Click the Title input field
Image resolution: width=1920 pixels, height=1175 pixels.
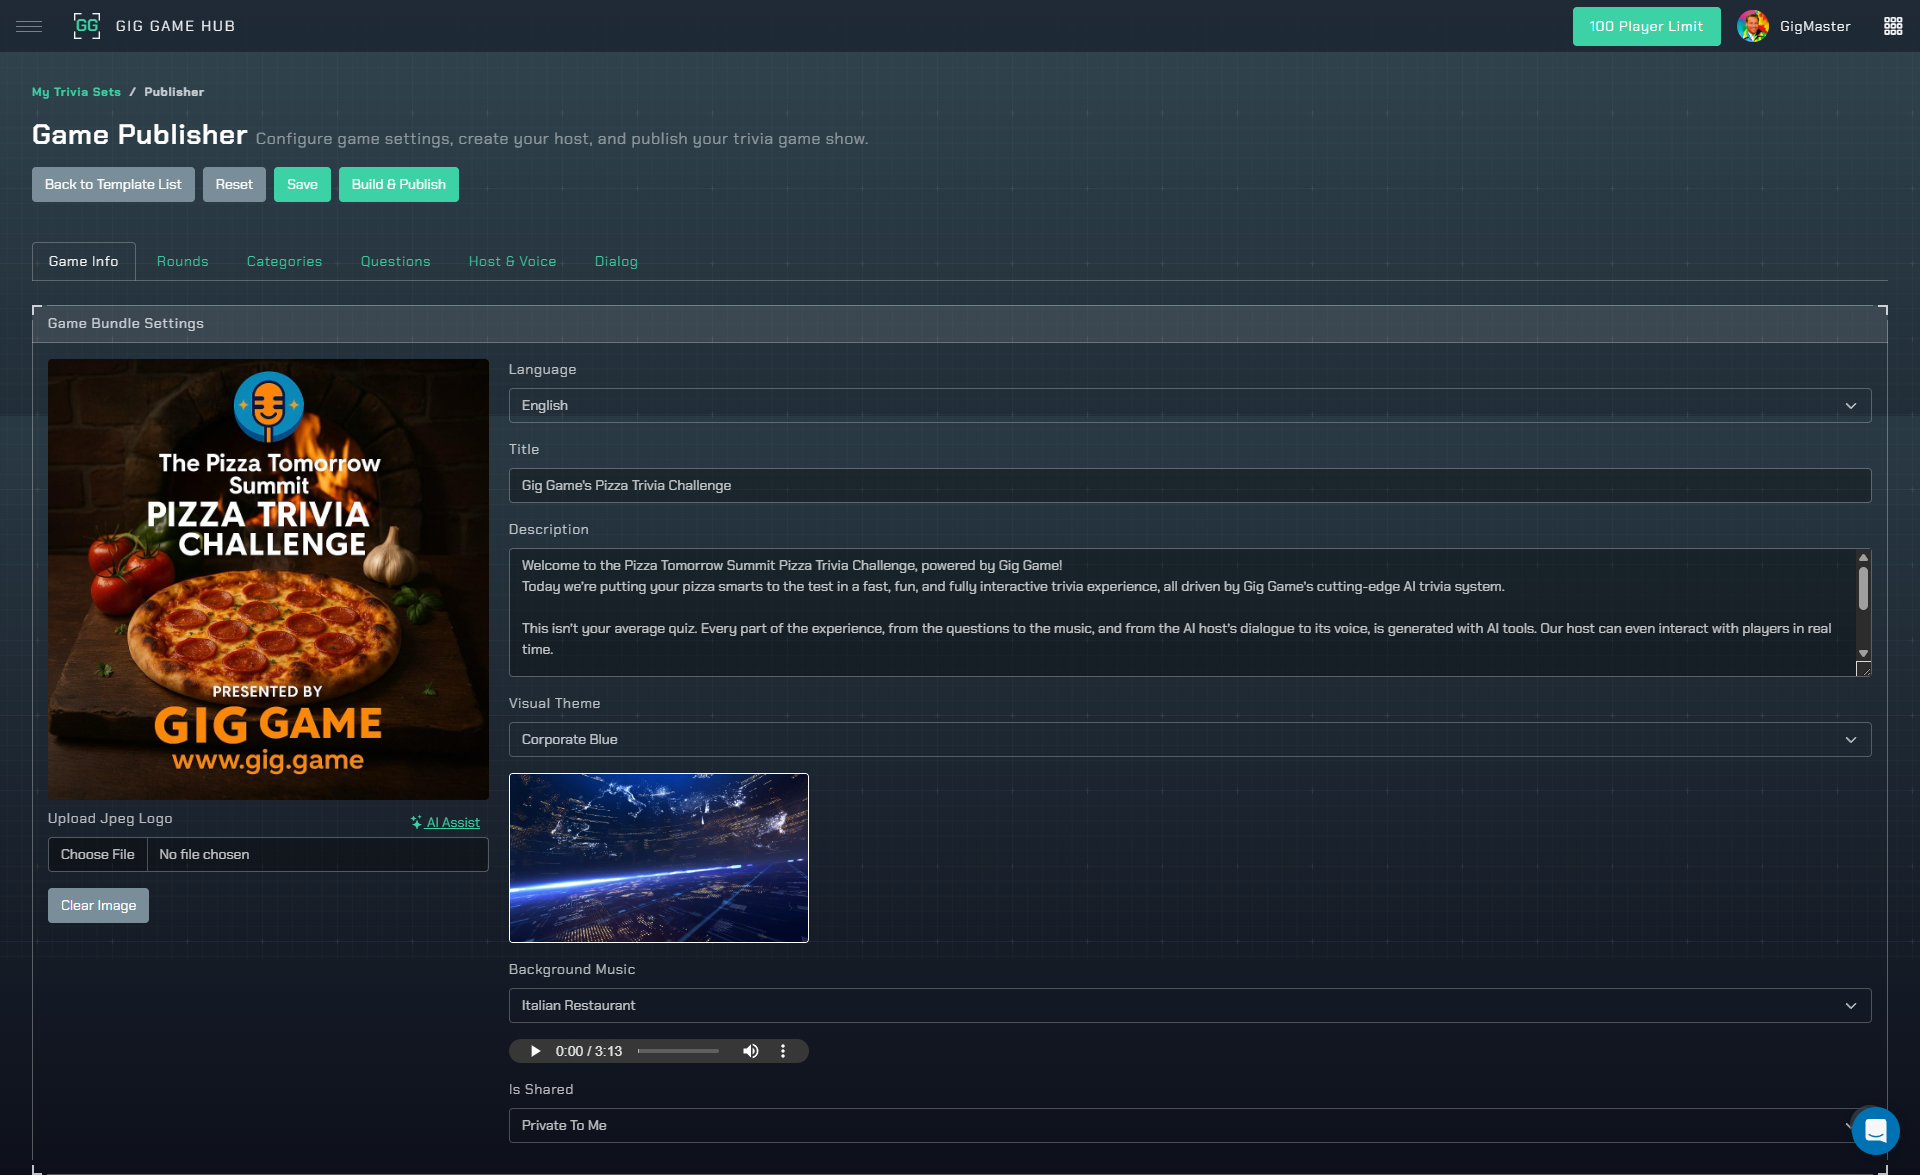click(1189, 485)
